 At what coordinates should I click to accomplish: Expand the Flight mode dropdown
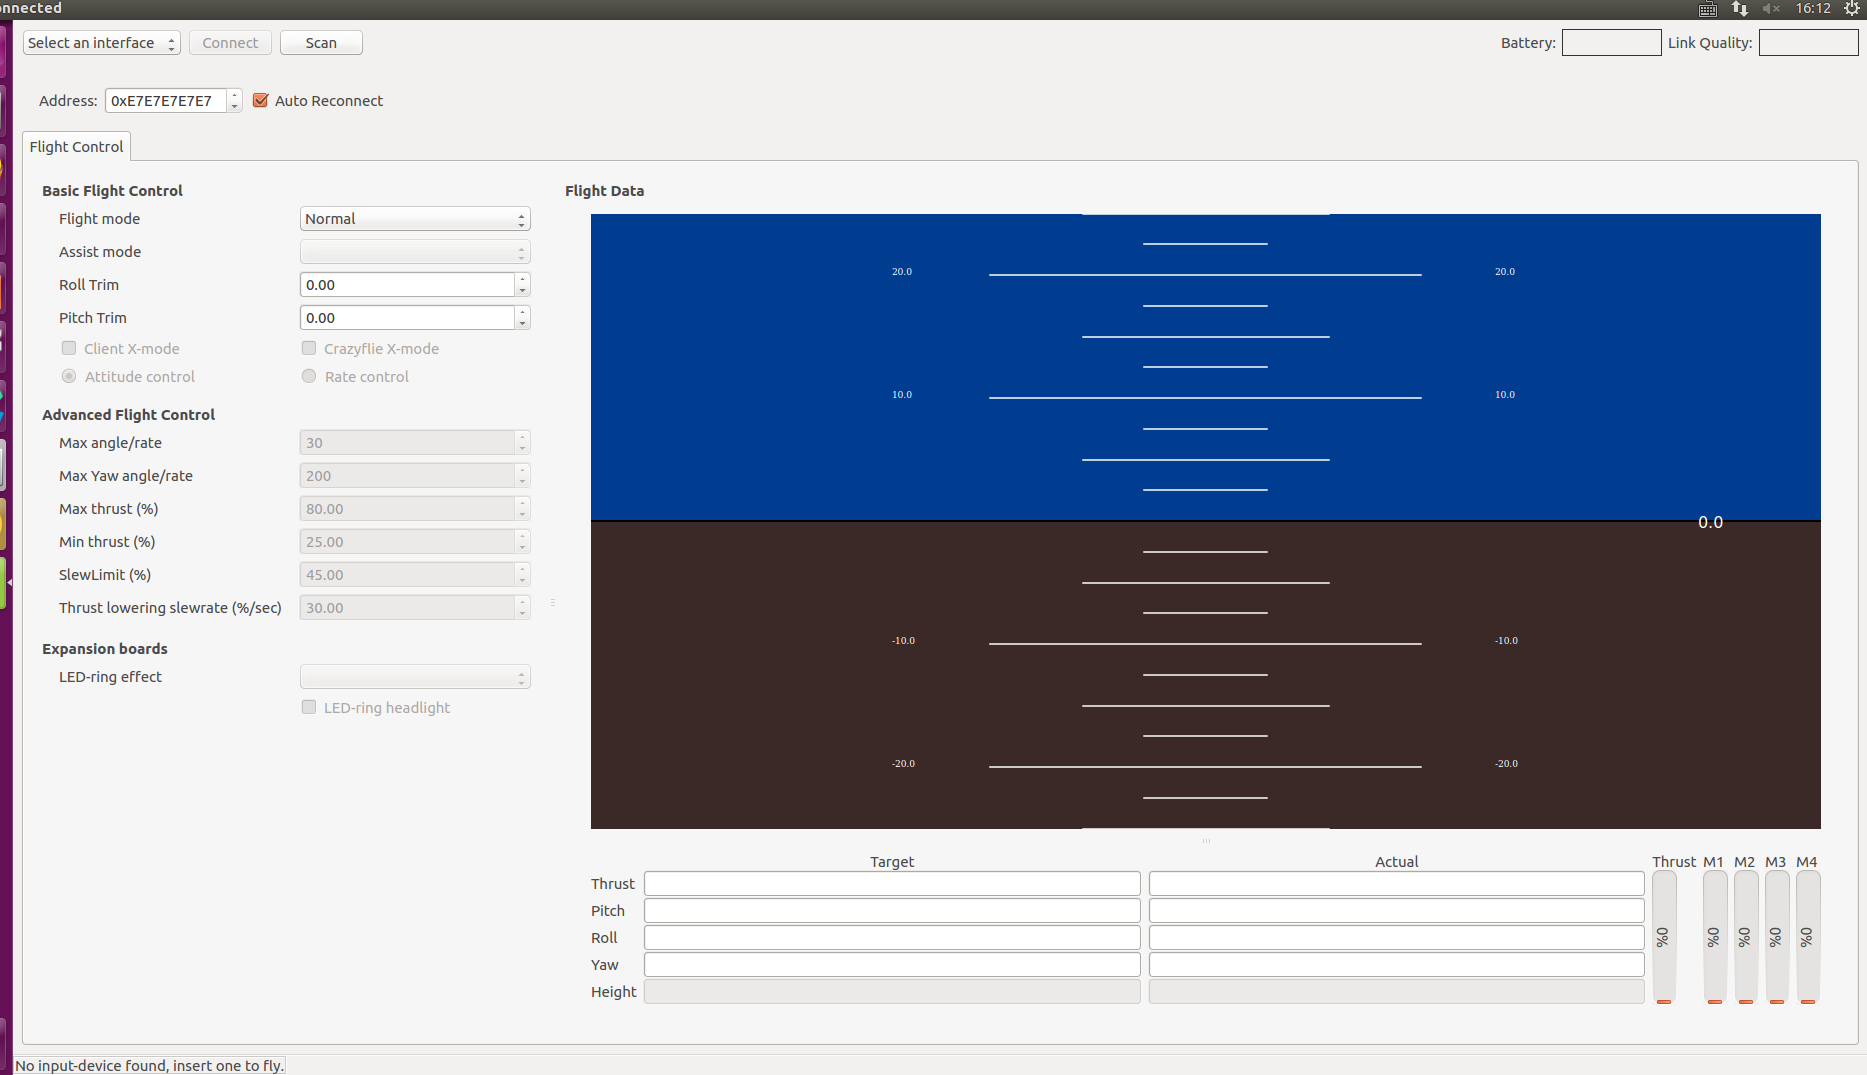point(414,219)
